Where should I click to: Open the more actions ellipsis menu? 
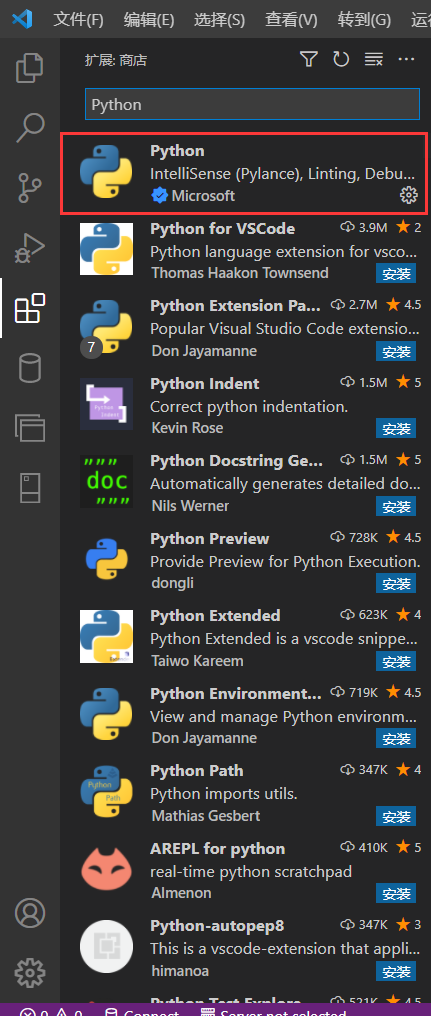tap(406, 60)
